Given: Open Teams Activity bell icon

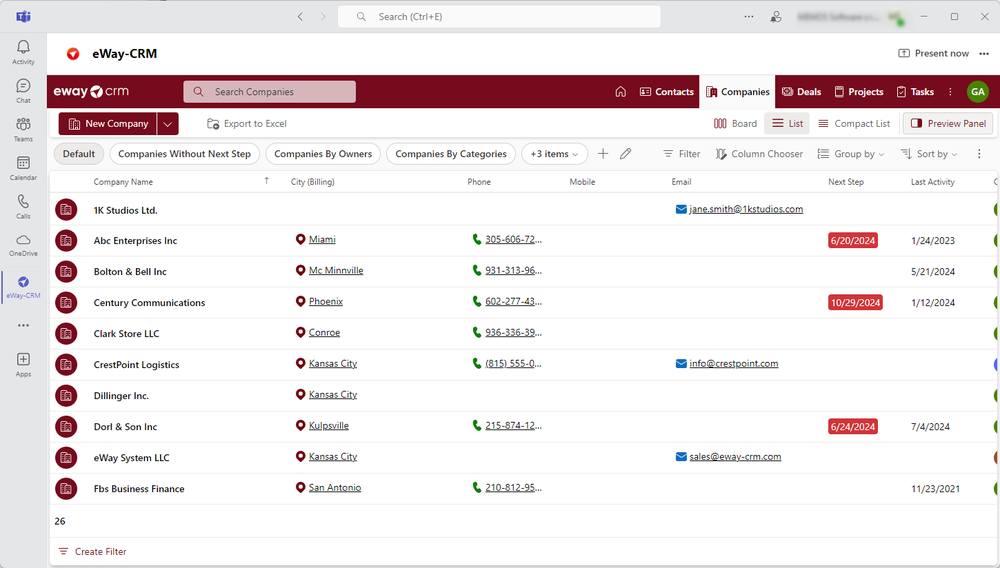Looking at the screenshot, I should [x=23, y=52].
